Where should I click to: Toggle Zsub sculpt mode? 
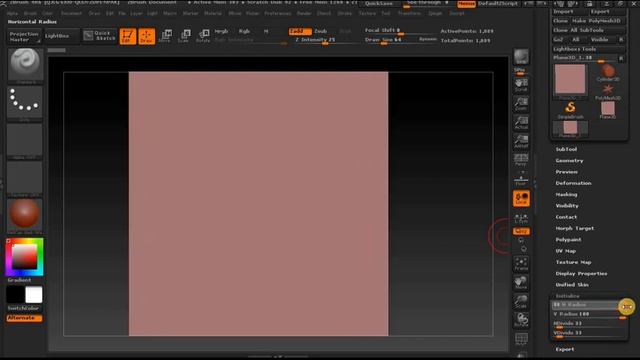pos(321,31)
